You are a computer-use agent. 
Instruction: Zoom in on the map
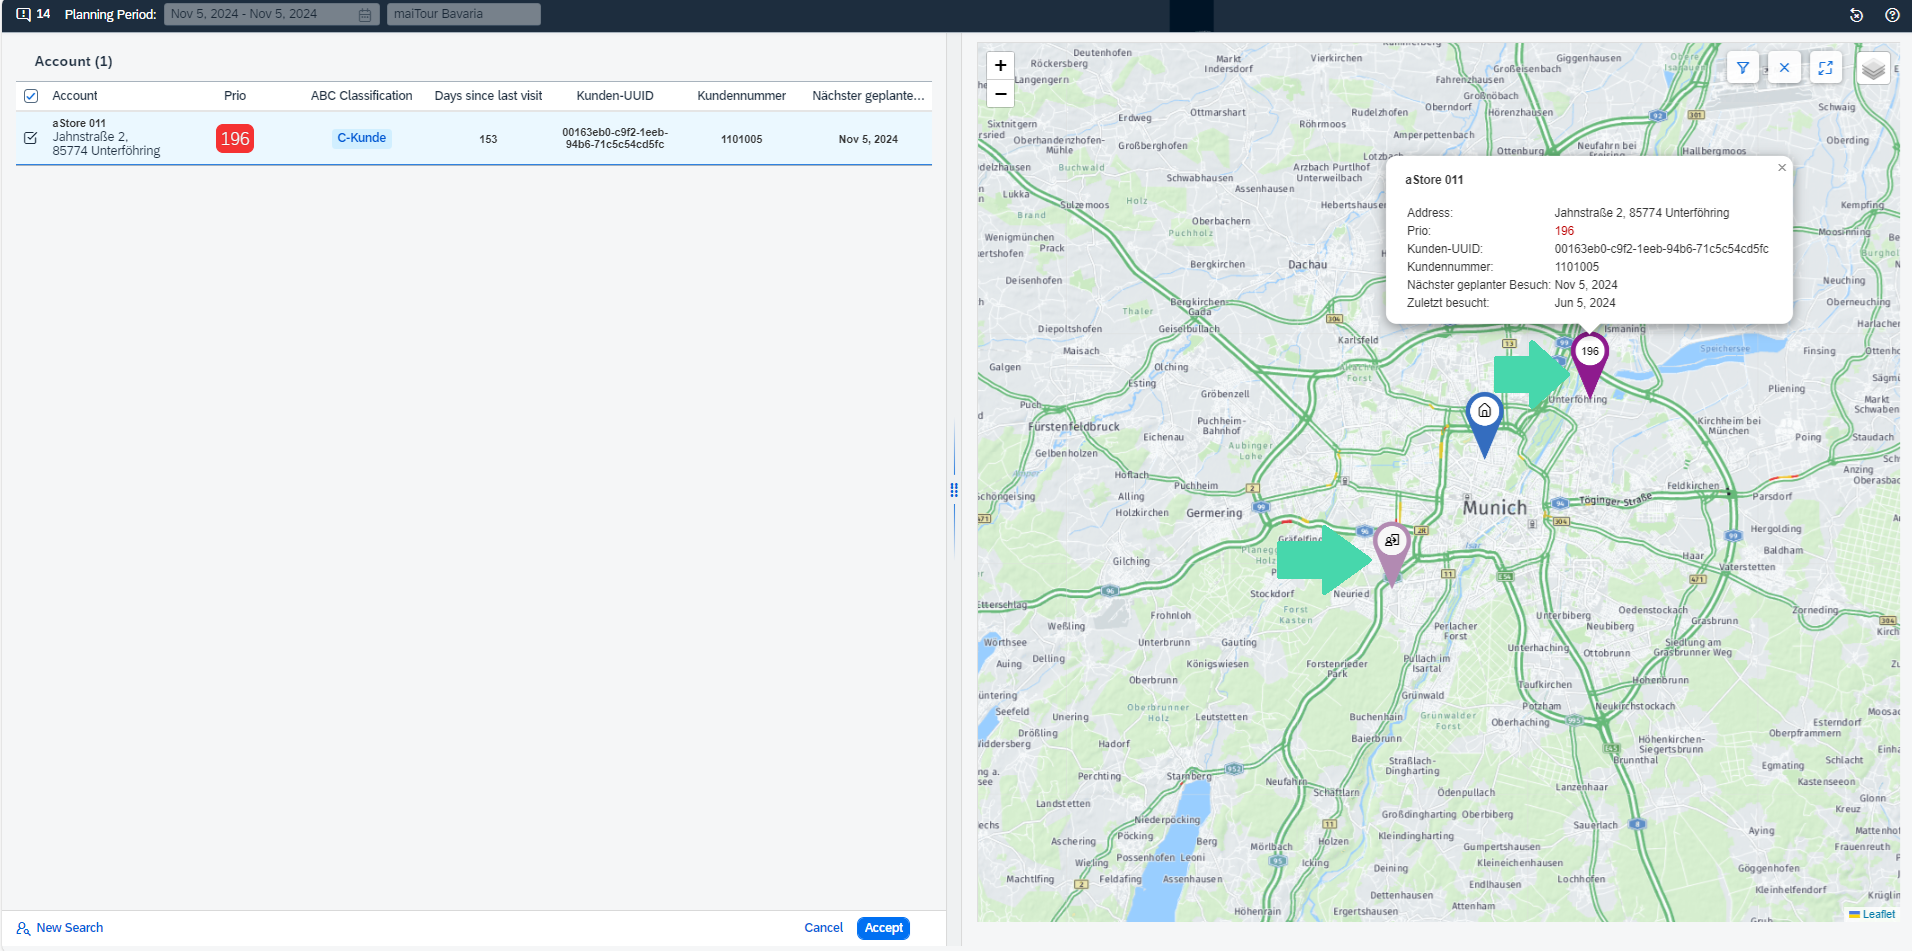coord(1000,66)
